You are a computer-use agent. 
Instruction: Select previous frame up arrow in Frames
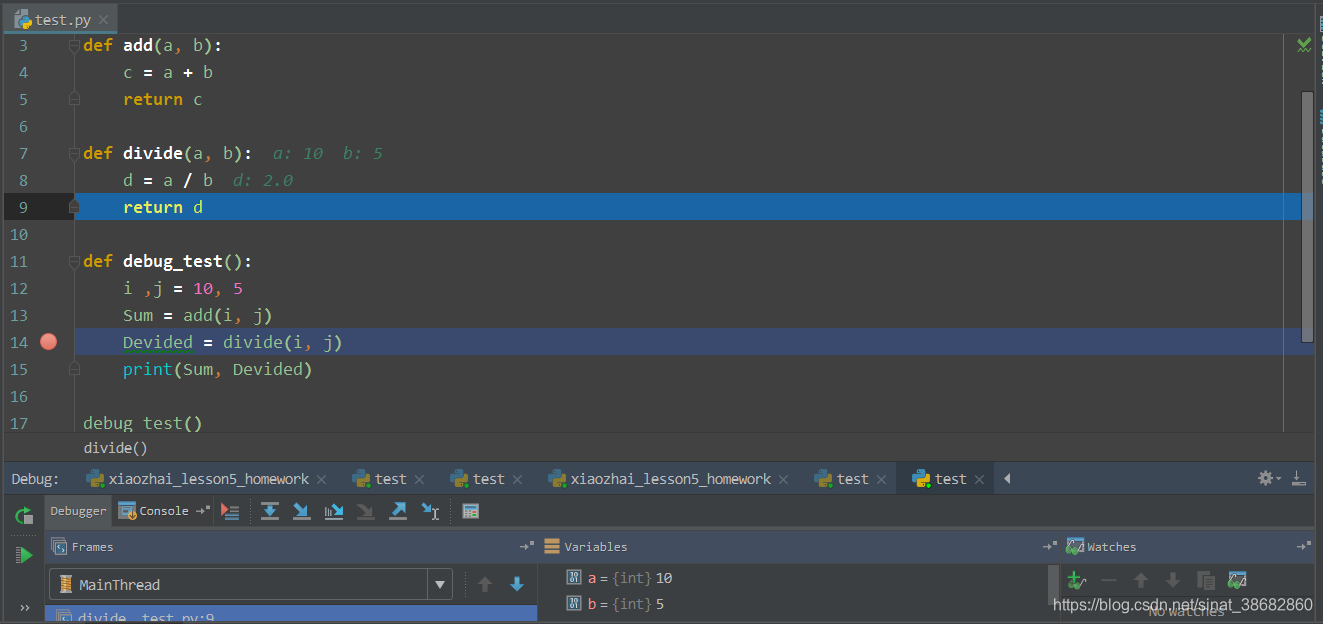pos(485,584)
